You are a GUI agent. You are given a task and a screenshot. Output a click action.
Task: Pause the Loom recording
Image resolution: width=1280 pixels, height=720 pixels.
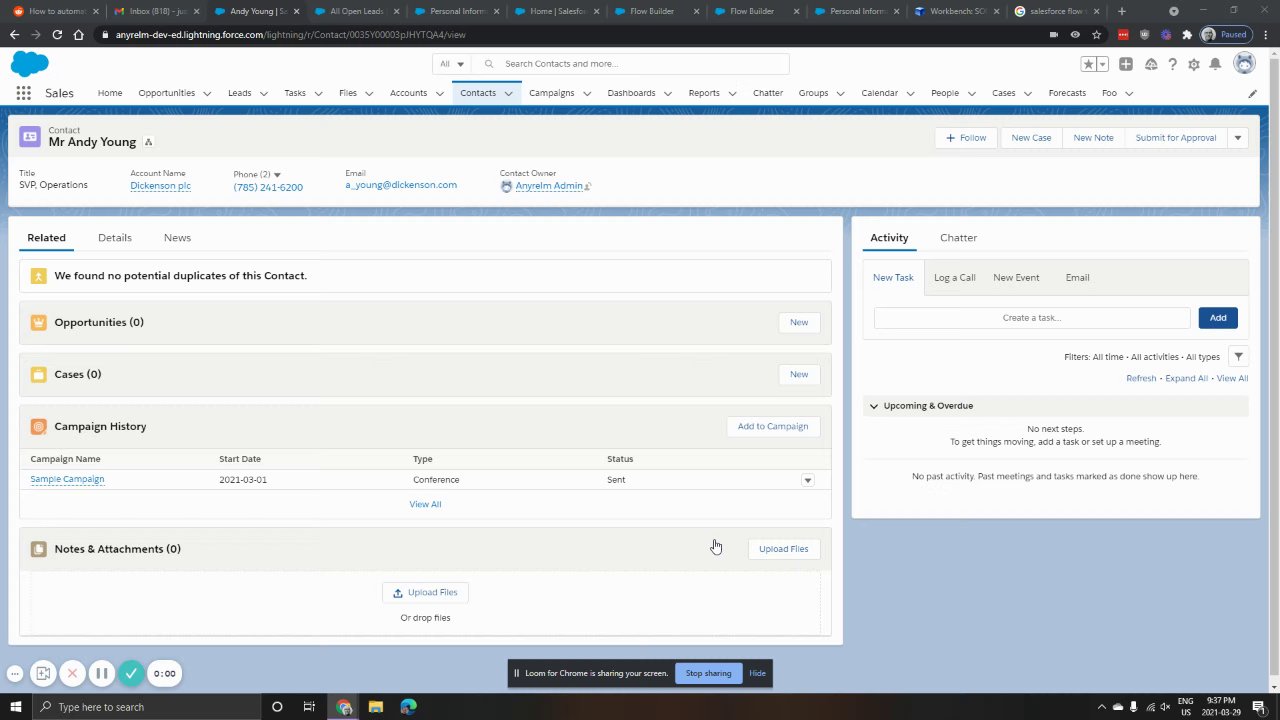coord(101,673)
